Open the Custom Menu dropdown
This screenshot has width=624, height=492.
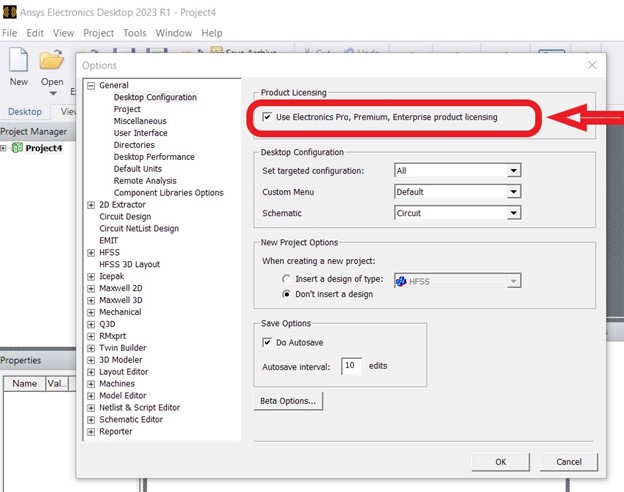coord(513,192)
